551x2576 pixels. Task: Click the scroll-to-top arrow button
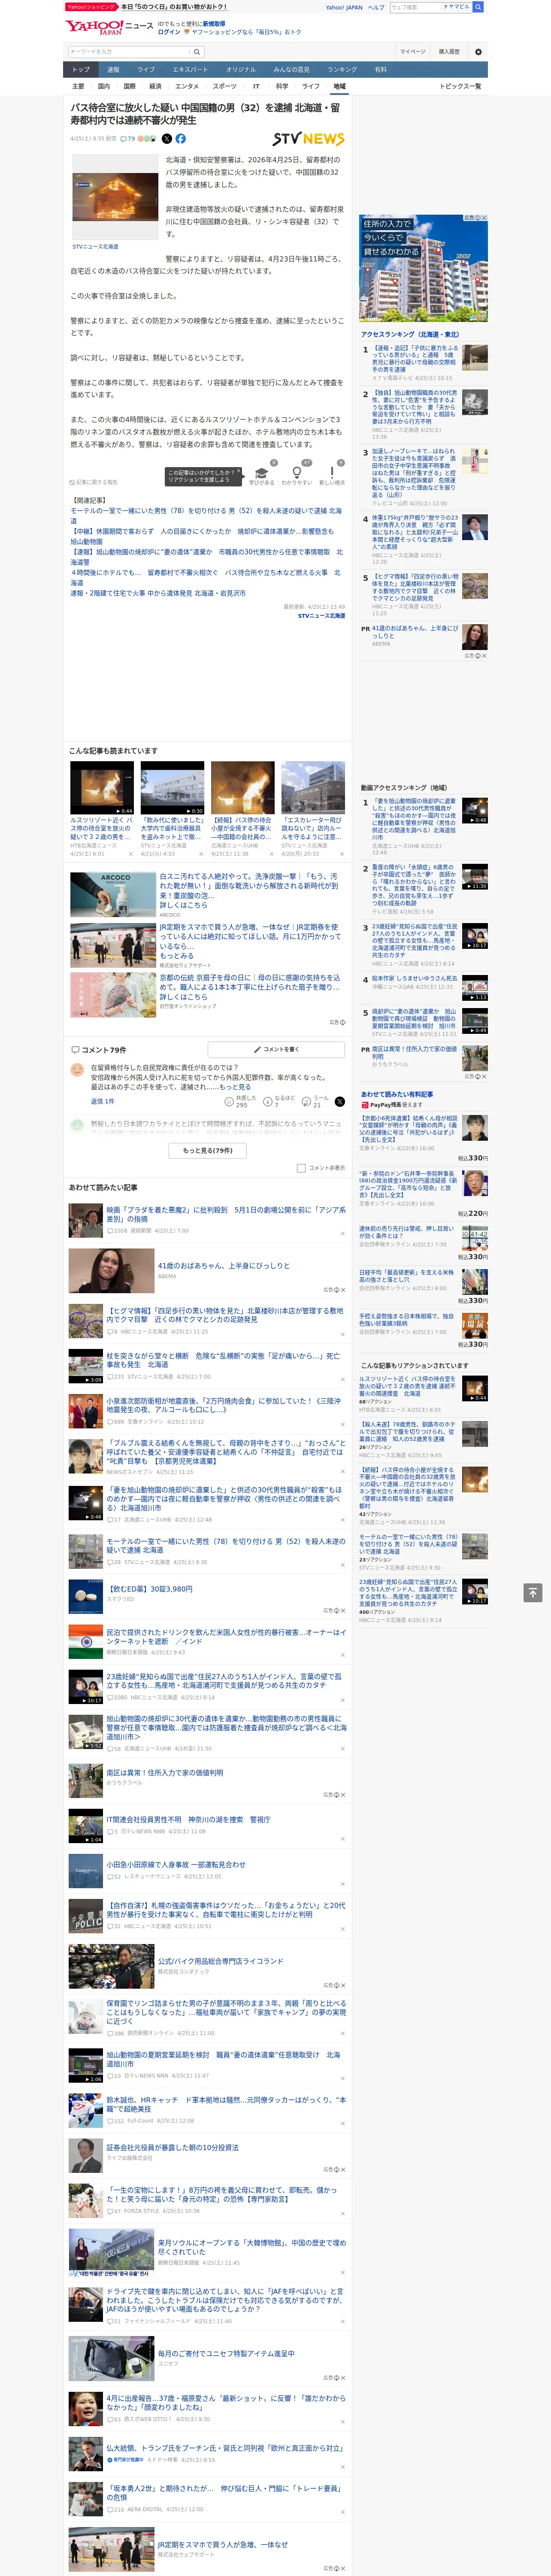[533, 1593]
